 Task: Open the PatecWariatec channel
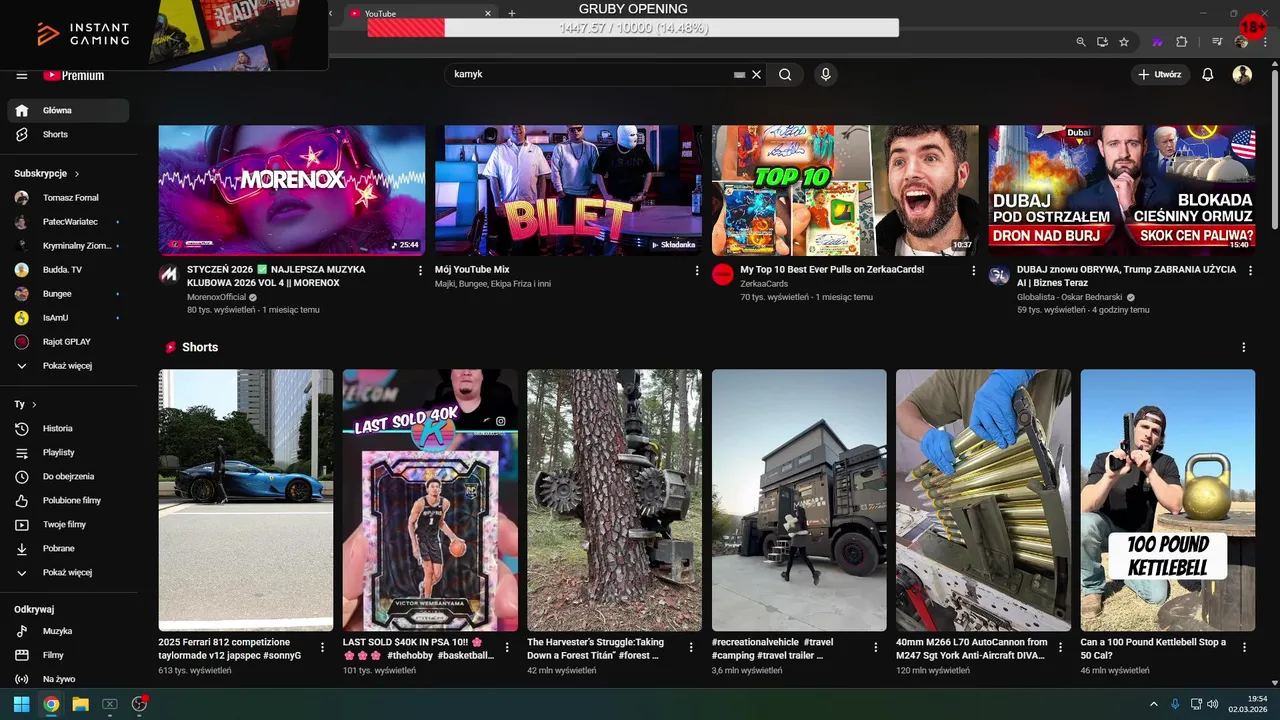(x=68, y=222)
